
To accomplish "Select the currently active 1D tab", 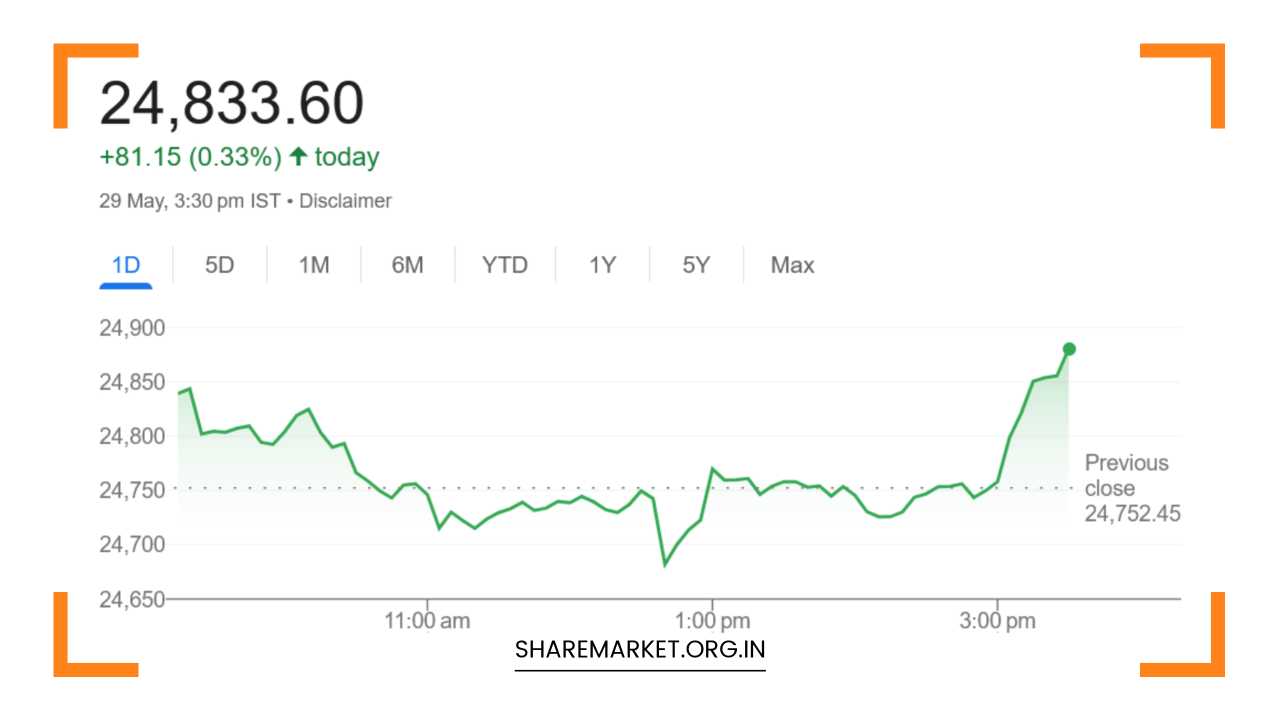I will 123,265.
